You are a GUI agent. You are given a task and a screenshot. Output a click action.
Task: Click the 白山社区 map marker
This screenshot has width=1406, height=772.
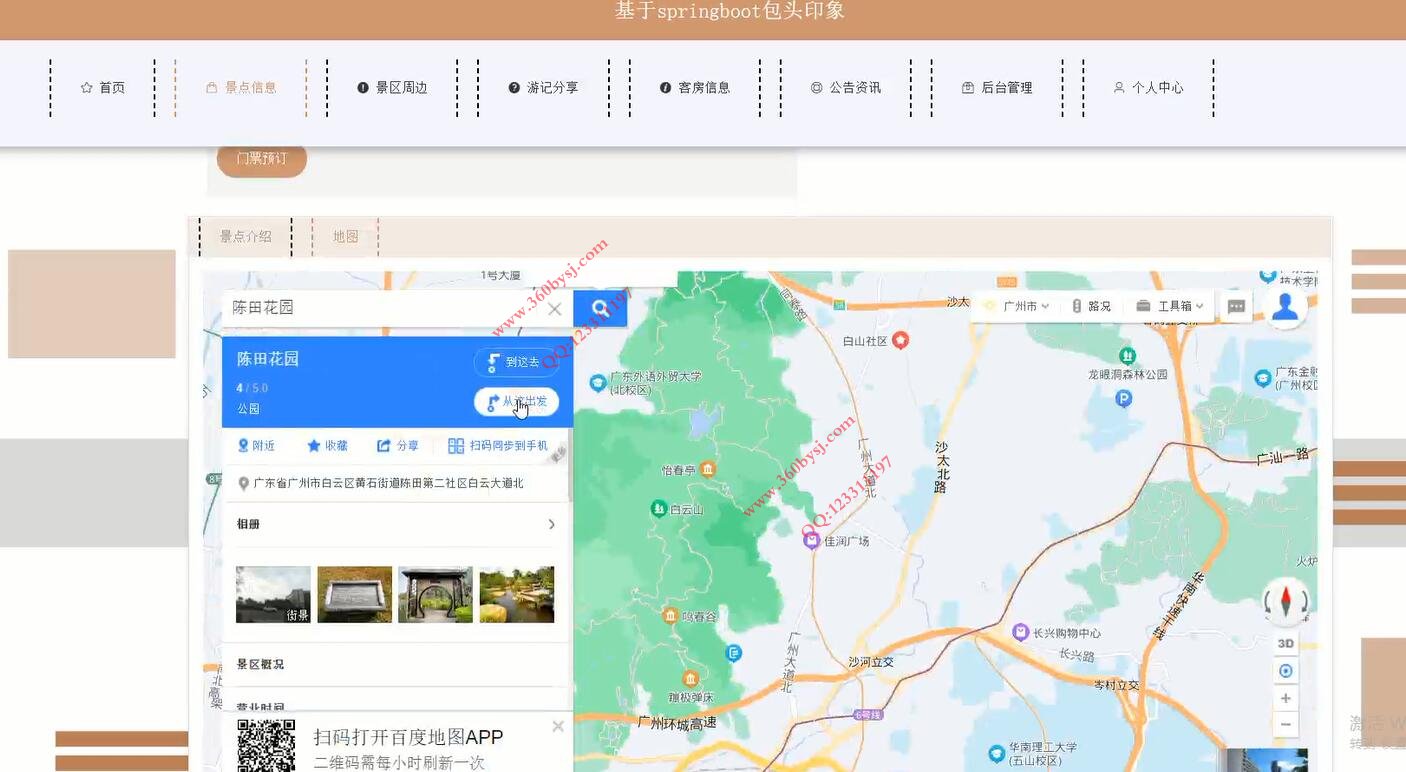901,341
